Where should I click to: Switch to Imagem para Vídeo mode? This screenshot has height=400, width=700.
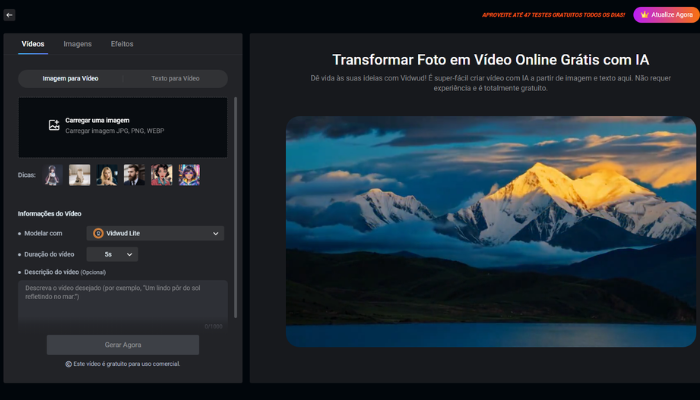pos(70,78)
